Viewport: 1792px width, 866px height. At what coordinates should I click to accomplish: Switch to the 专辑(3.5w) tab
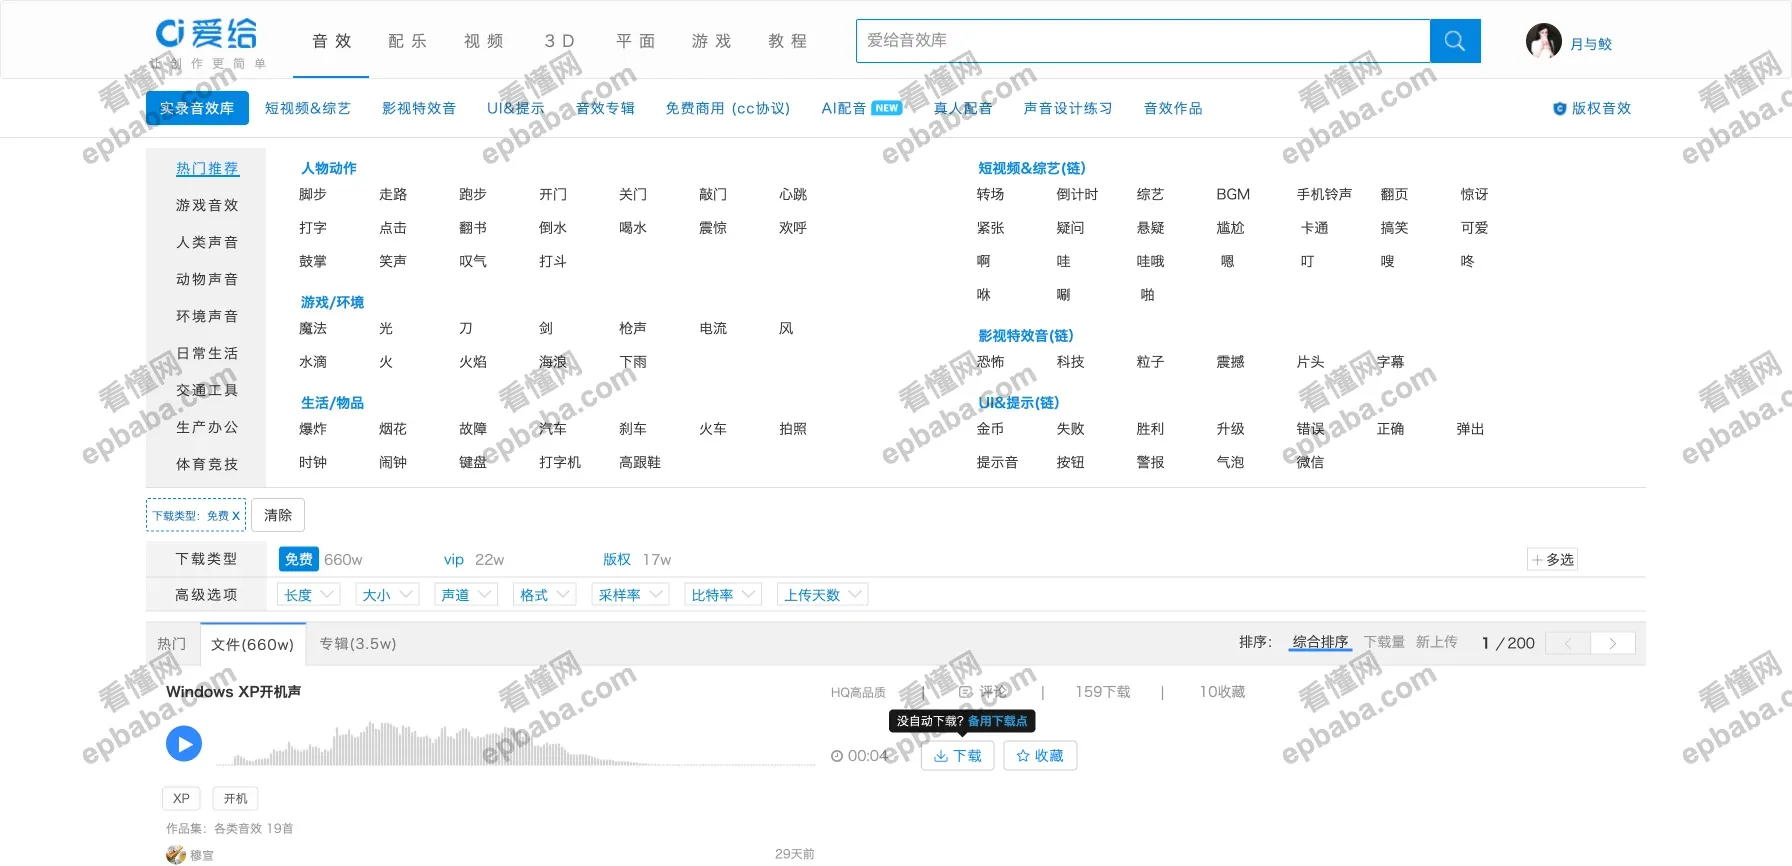[x=357, y=644]
